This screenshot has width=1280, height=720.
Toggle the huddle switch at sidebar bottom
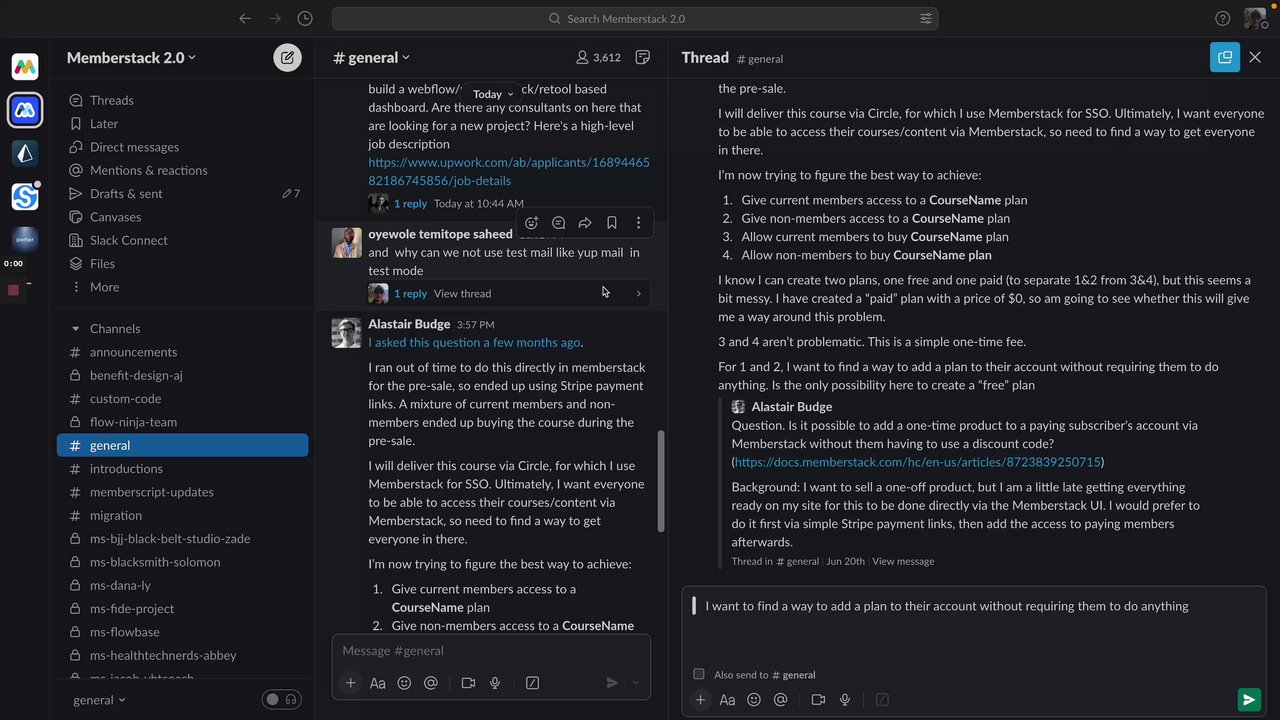point(281,700)
